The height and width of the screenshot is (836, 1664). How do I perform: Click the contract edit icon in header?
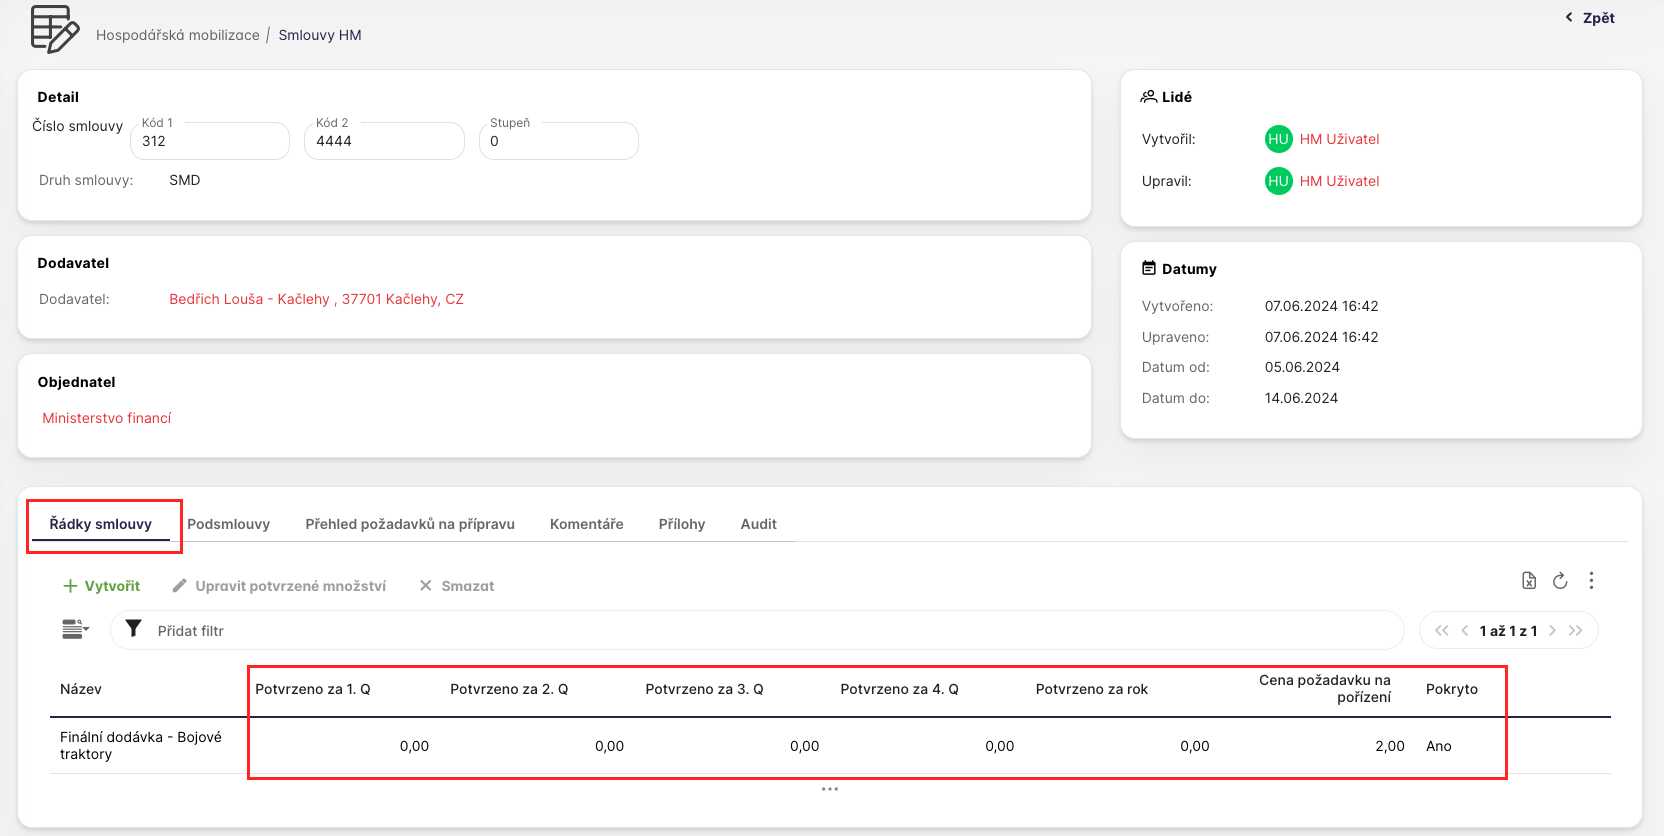click(54, 29)
